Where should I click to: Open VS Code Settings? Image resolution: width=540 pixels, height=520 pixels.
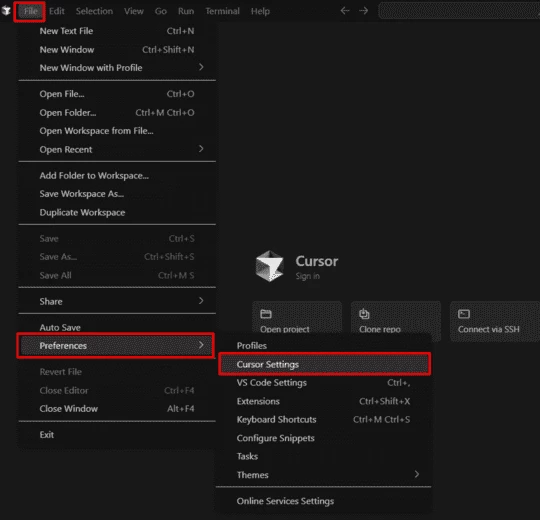click(x=324, y=383)
